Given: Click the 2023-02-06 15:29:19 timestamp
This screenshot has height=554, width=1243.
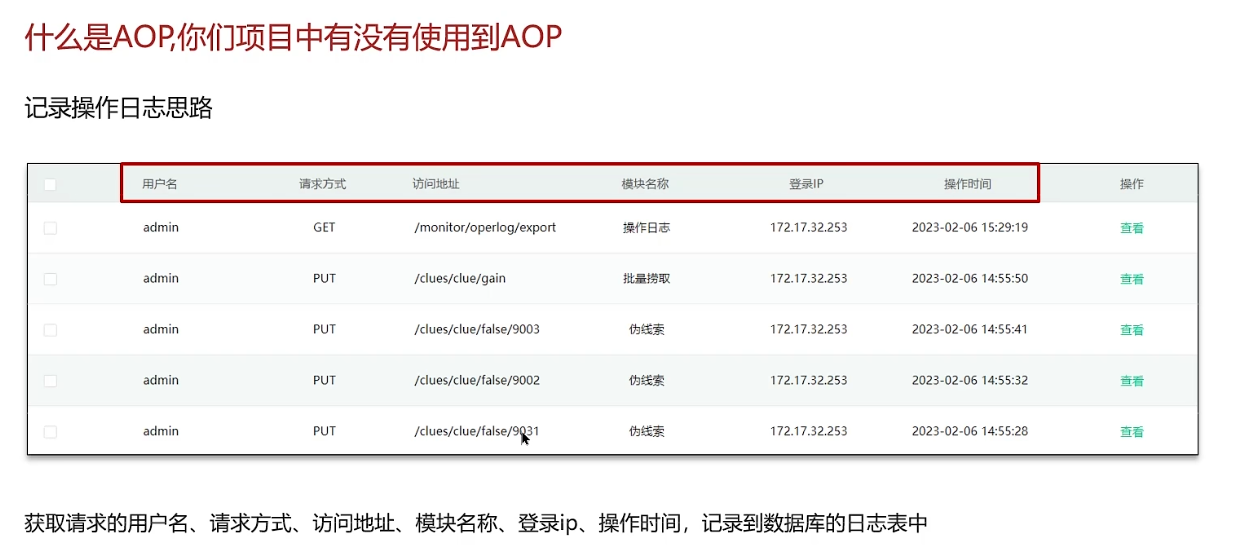Looking at the screenshot, I should 970,227.
